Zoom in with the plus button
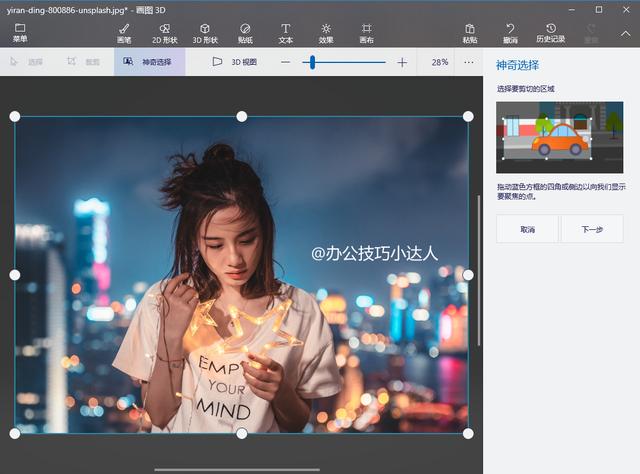The image size is (640, 474). point(402,62)
